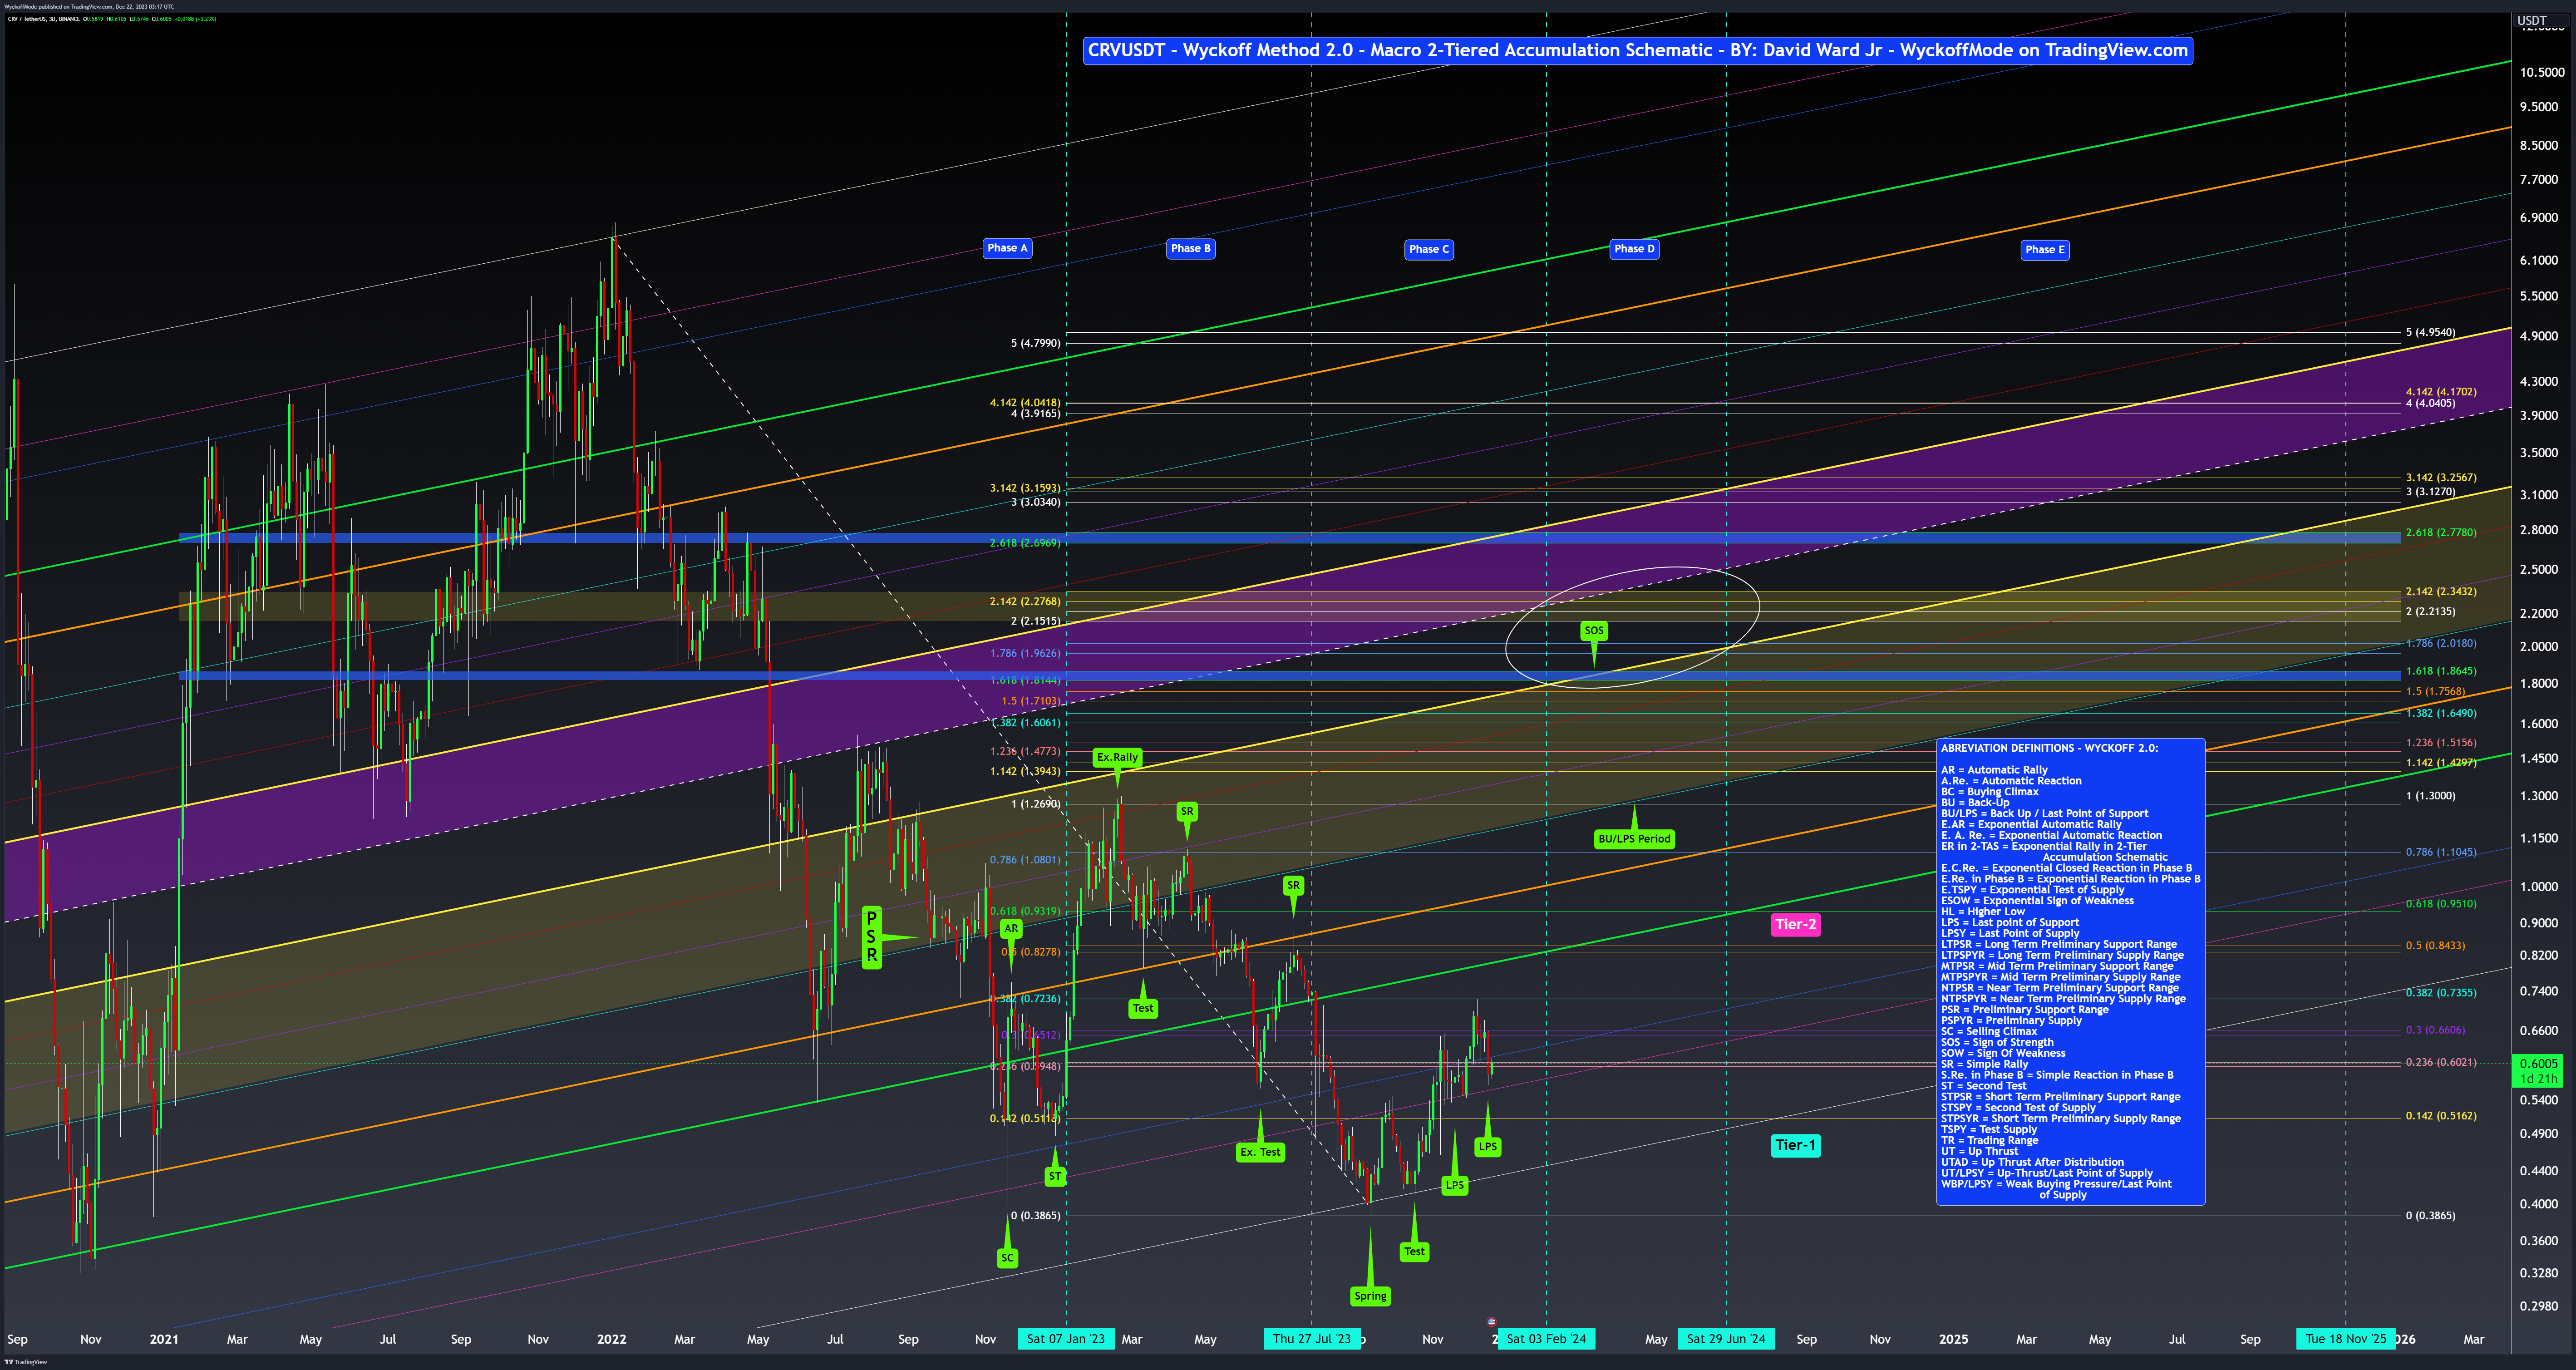Click the right-side label 0.5 (0.8433)

[x=2435, y=945]
